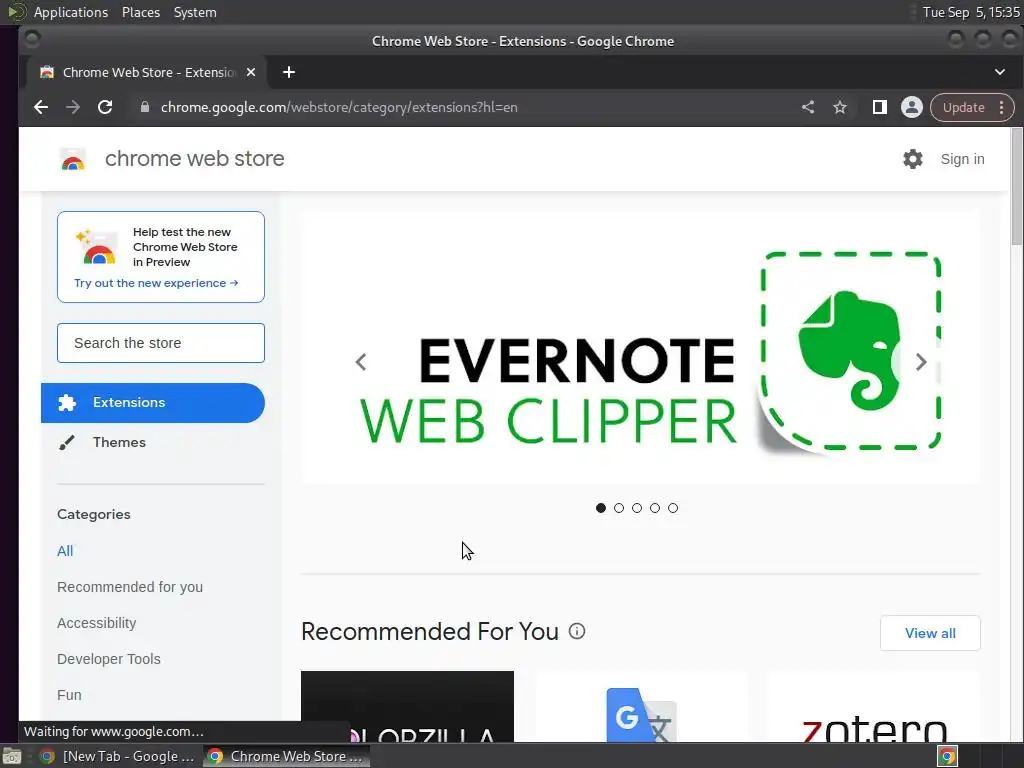Select Extensions in the sidebar
The width and height of the screenshot is (1024, 768).
(153, 402)
